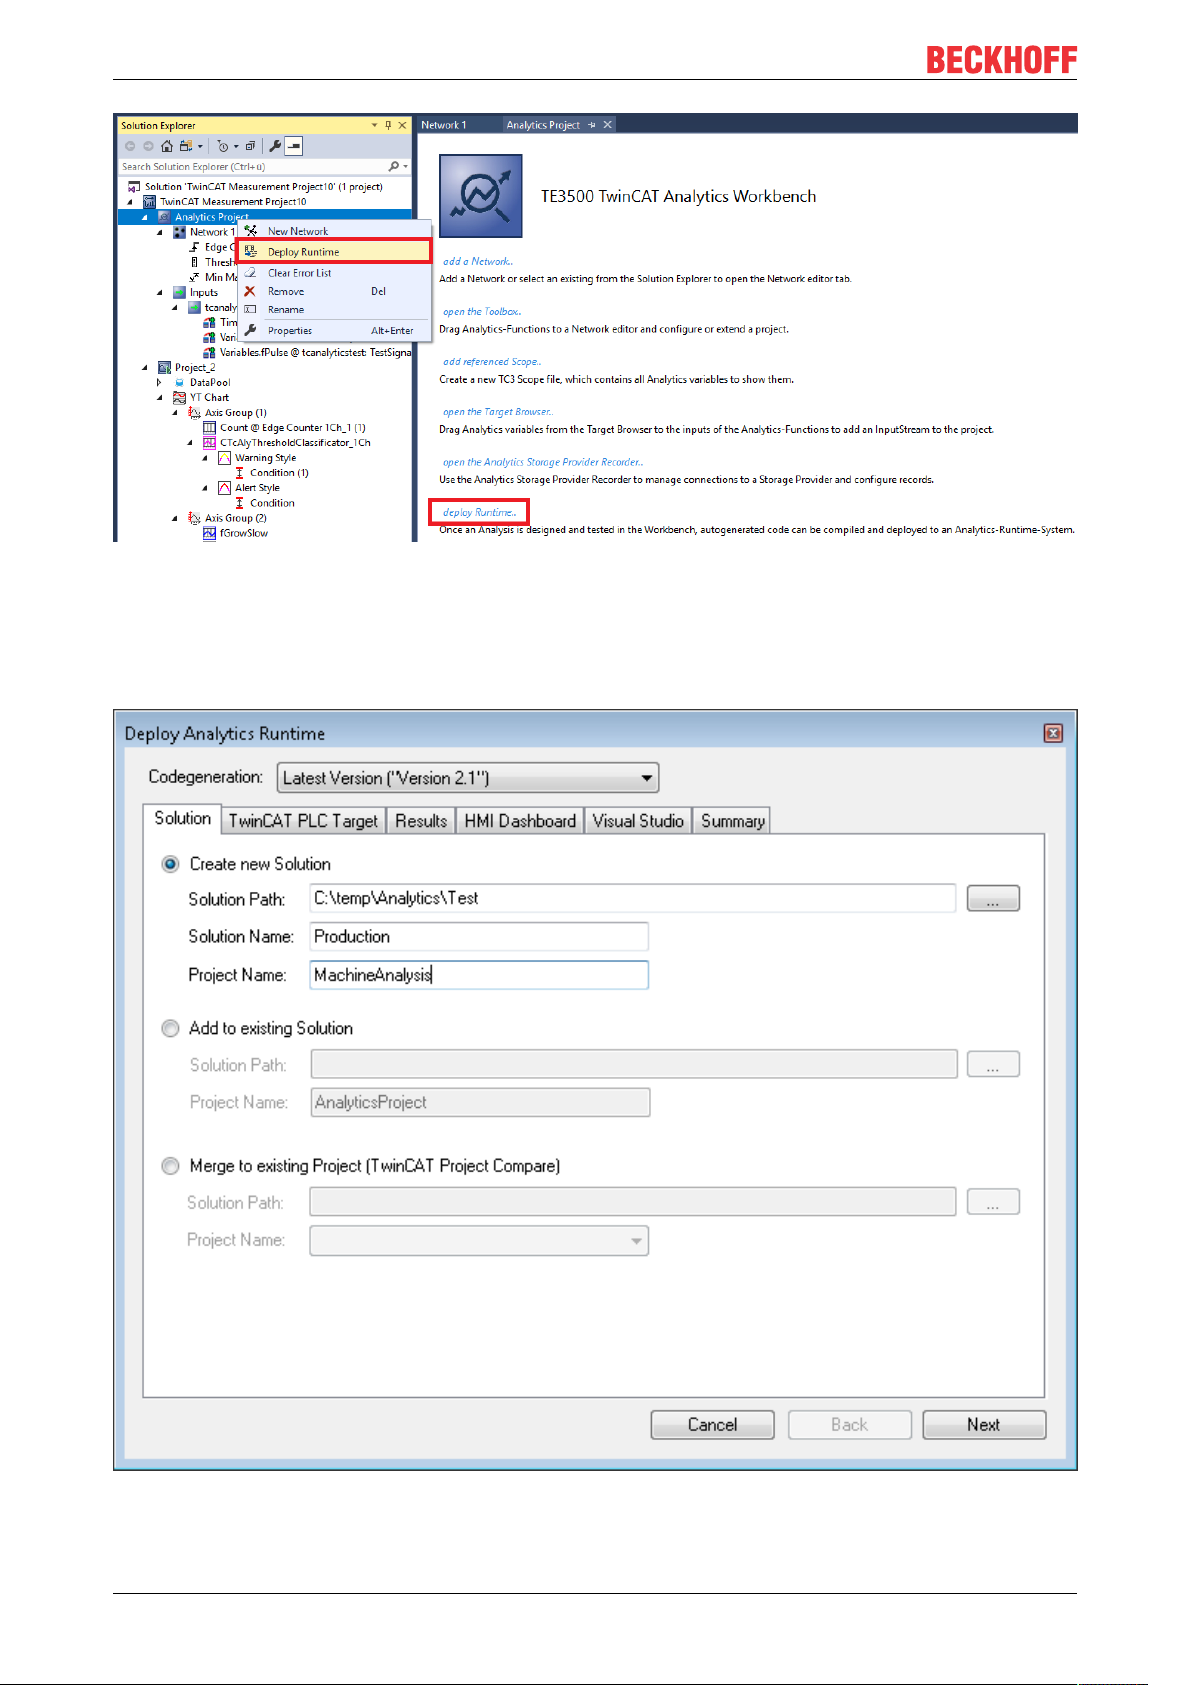This screenshot has height=1685, width=1192.
Task: Select the Create new Solution radio button
Action: click(x=171, y=864)
